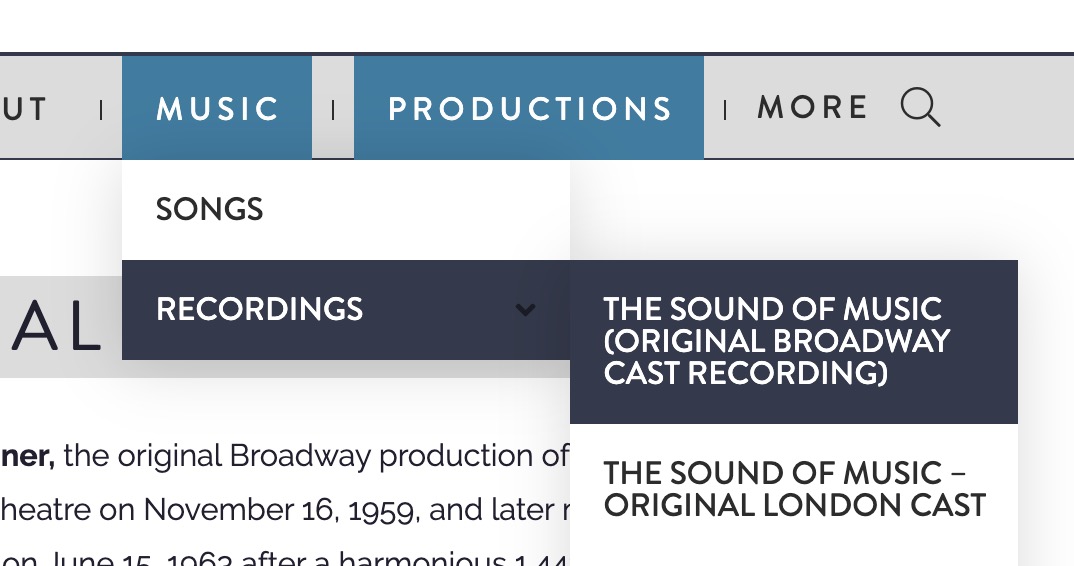1074x566 pixels.
Task: Click the divider between MUSIC and PRODUCTIONS
Action: (x=333, y=110)
